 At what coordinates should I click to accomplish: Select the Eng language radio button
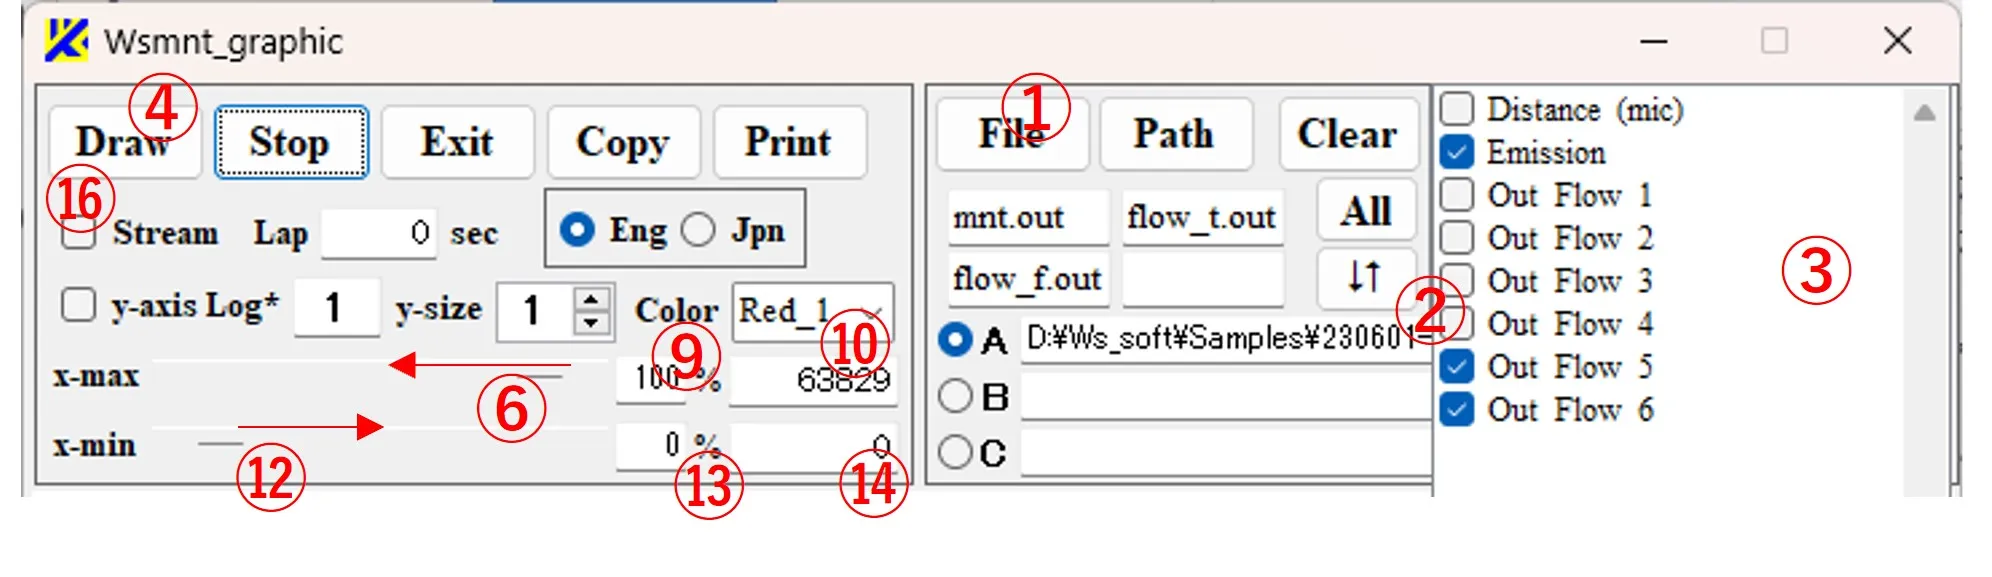[578, 230]
